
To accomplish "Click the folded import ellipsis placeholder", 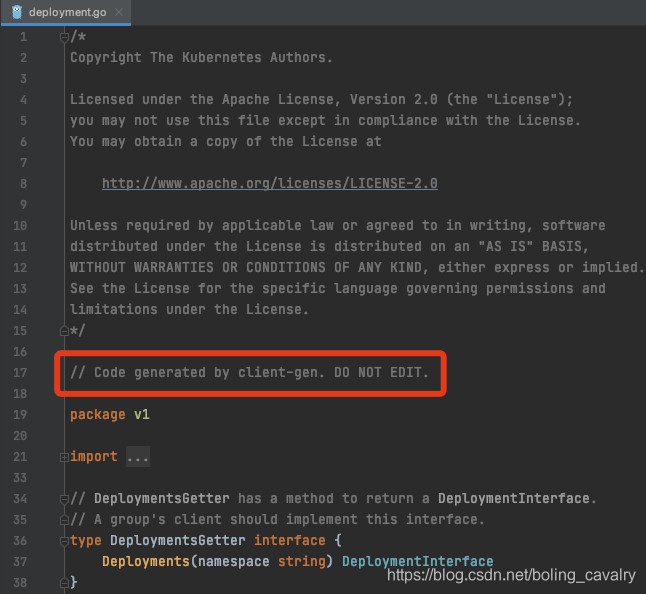I will pyautogui.click(x=138, y=457).
